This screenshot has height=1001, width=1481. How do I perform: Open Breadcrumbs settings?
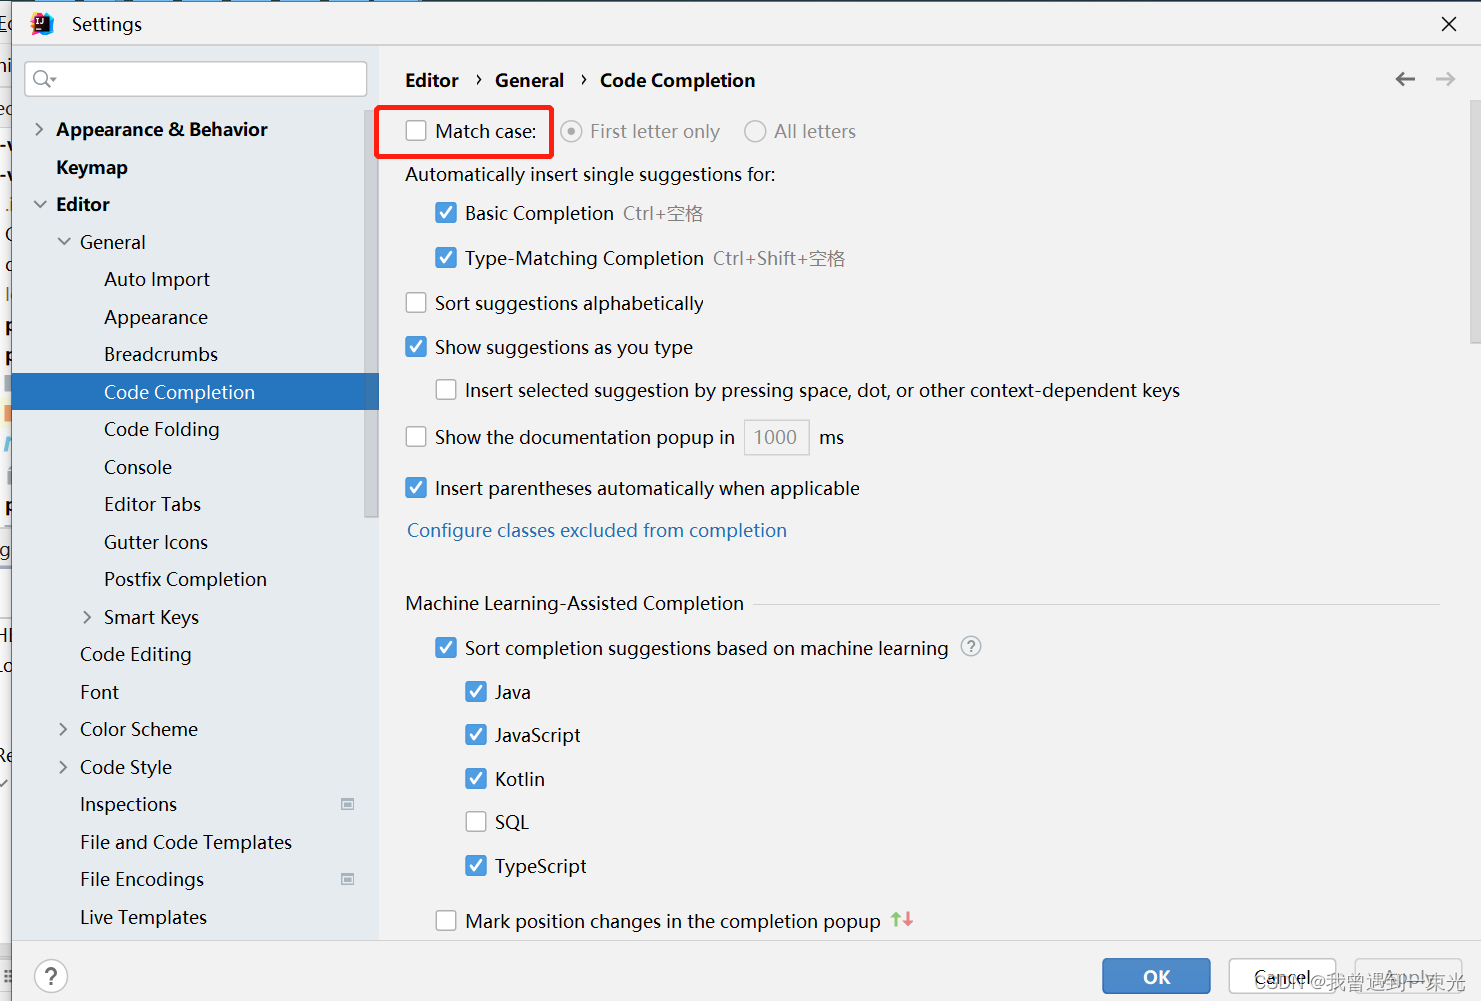(161, 354)
